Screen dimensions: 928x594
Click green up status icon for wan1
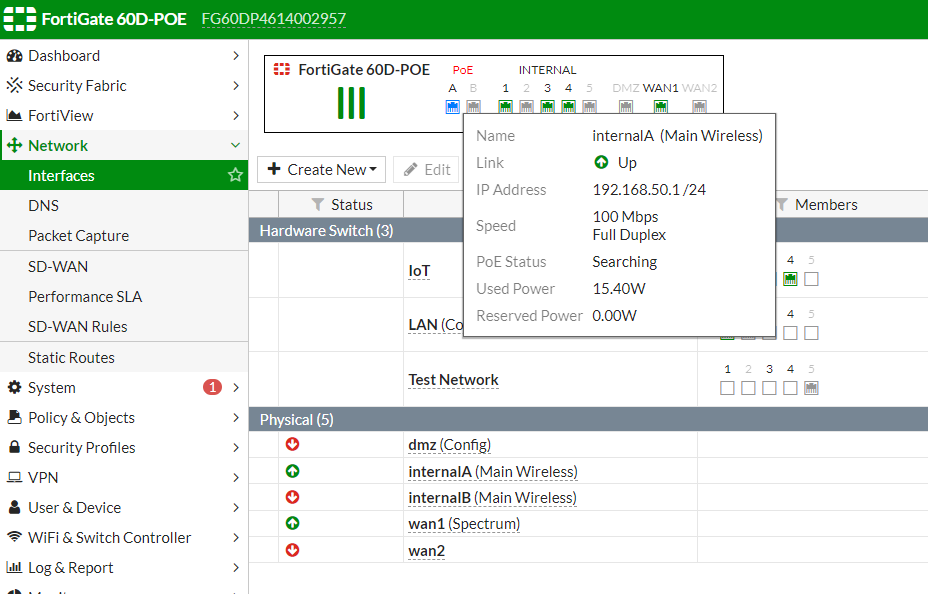(292, 523)
